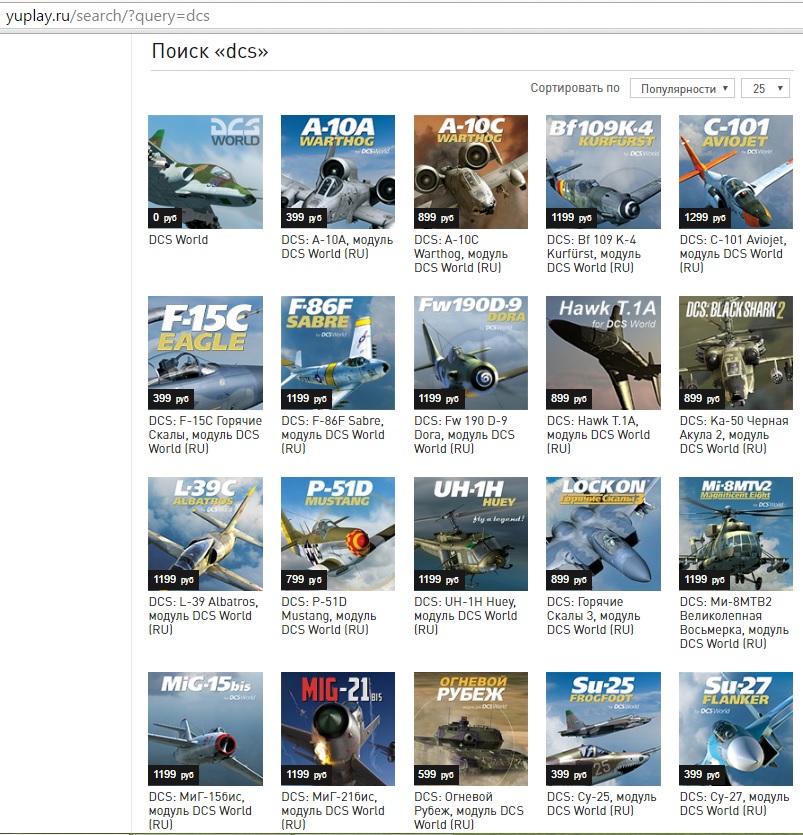Open the DCS Black Shark 2 cover image
The image size is (803, 835).
pyautogui.click(x=736, y=353)
